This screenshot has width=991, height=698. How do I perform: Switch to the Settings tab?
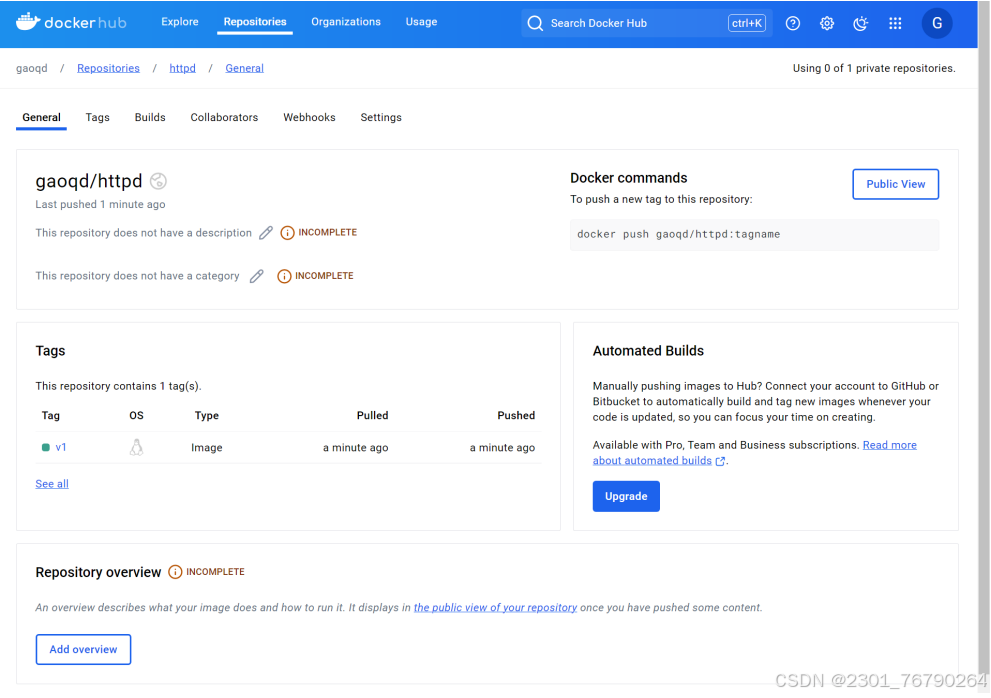(x=381, y=118)
